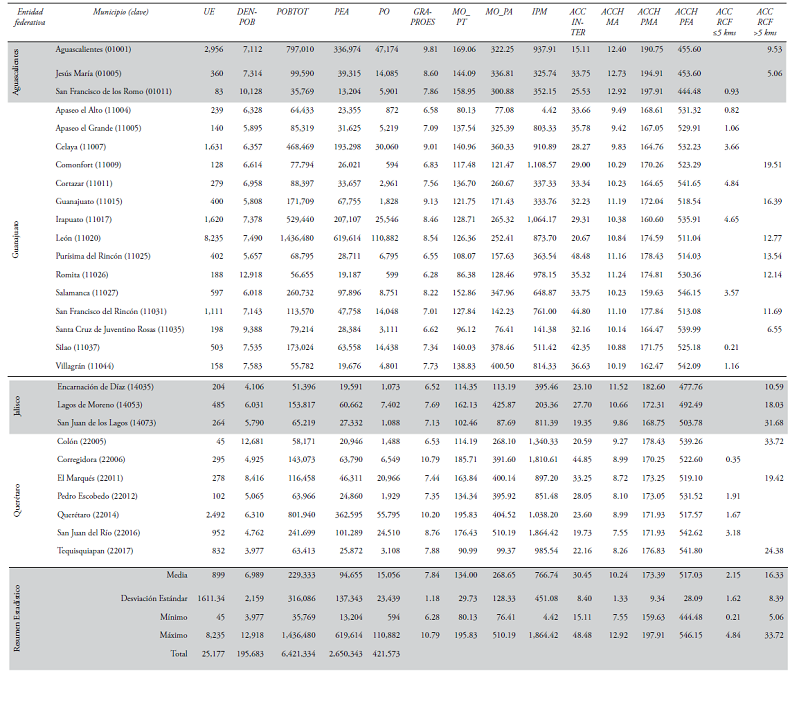Select the Aguascalientes (01001) row label
The width and height of the screenshot is (790, 709).
pos(94,48)
